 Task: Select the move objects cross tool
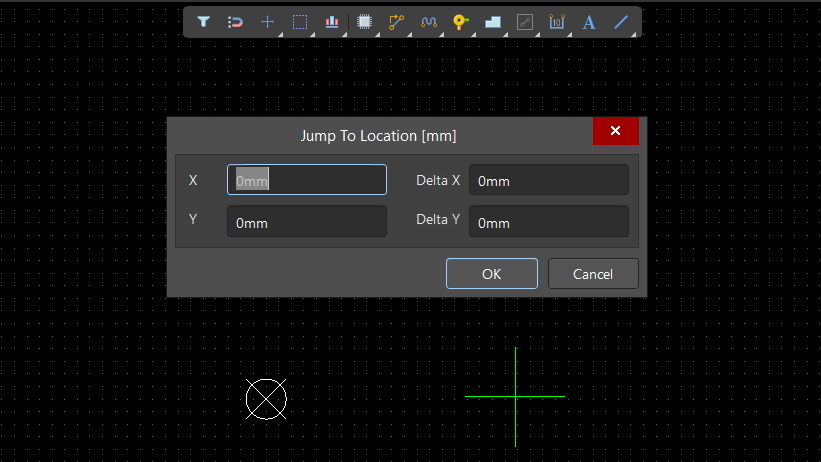[x=267, y=21]
